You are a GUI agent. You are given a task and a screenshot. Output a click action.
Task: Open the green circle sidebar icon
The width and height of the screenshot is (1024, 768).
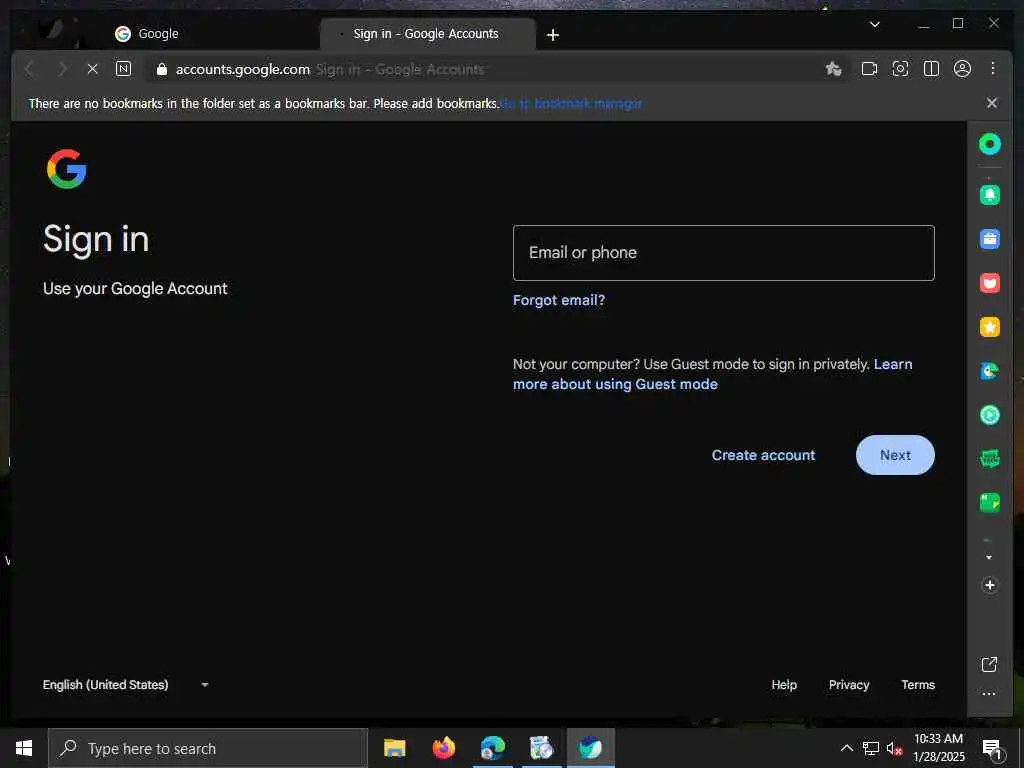point(989,144)
